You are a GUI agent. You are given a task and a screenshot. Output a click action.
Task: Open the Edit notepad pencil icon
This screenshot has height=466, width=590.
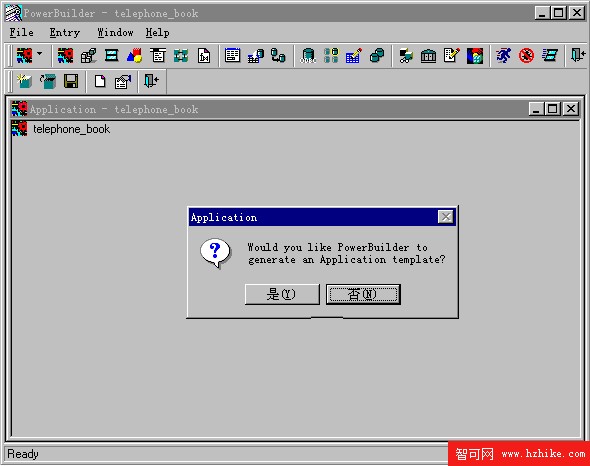pos(452,56)
